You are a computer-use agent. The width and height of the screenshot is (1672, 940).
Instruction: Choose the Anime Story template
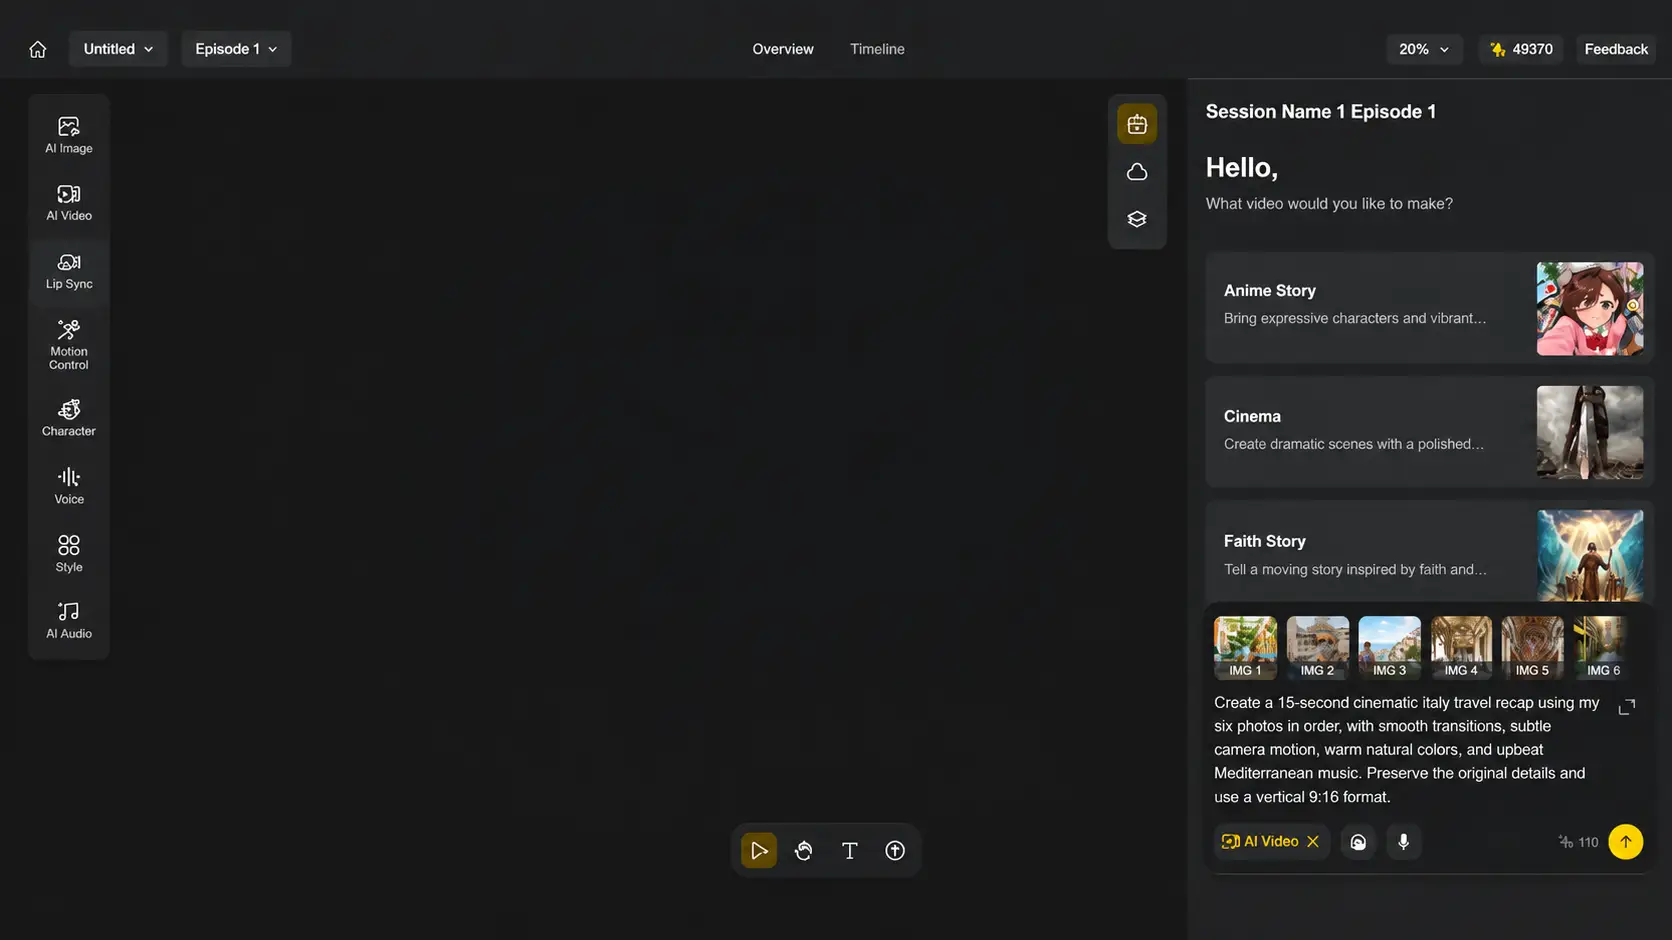coord(1429,307)
